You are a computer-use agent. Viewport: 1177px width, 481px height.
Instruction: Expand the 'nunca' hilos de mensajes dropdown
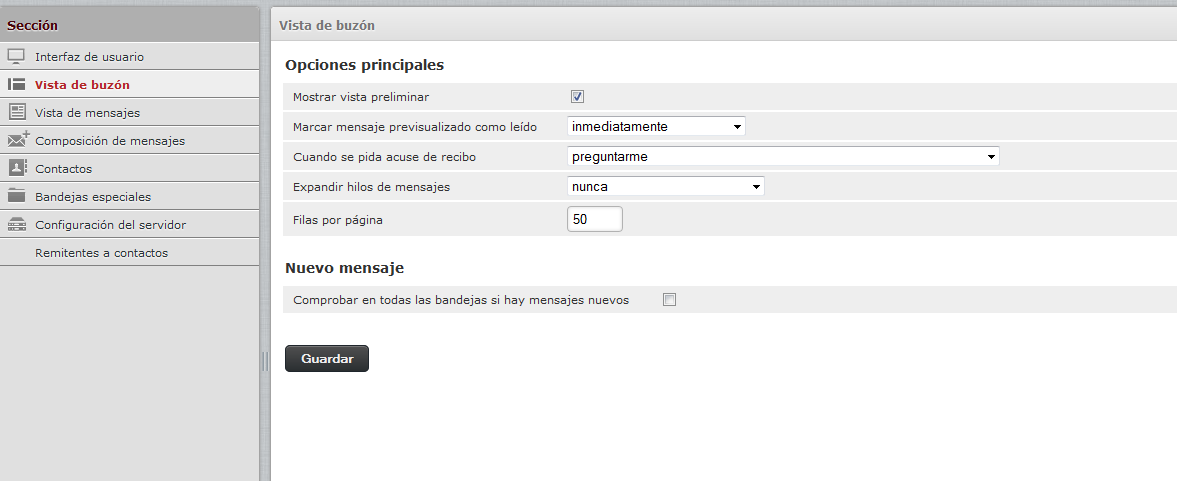(x=666, y=186)
